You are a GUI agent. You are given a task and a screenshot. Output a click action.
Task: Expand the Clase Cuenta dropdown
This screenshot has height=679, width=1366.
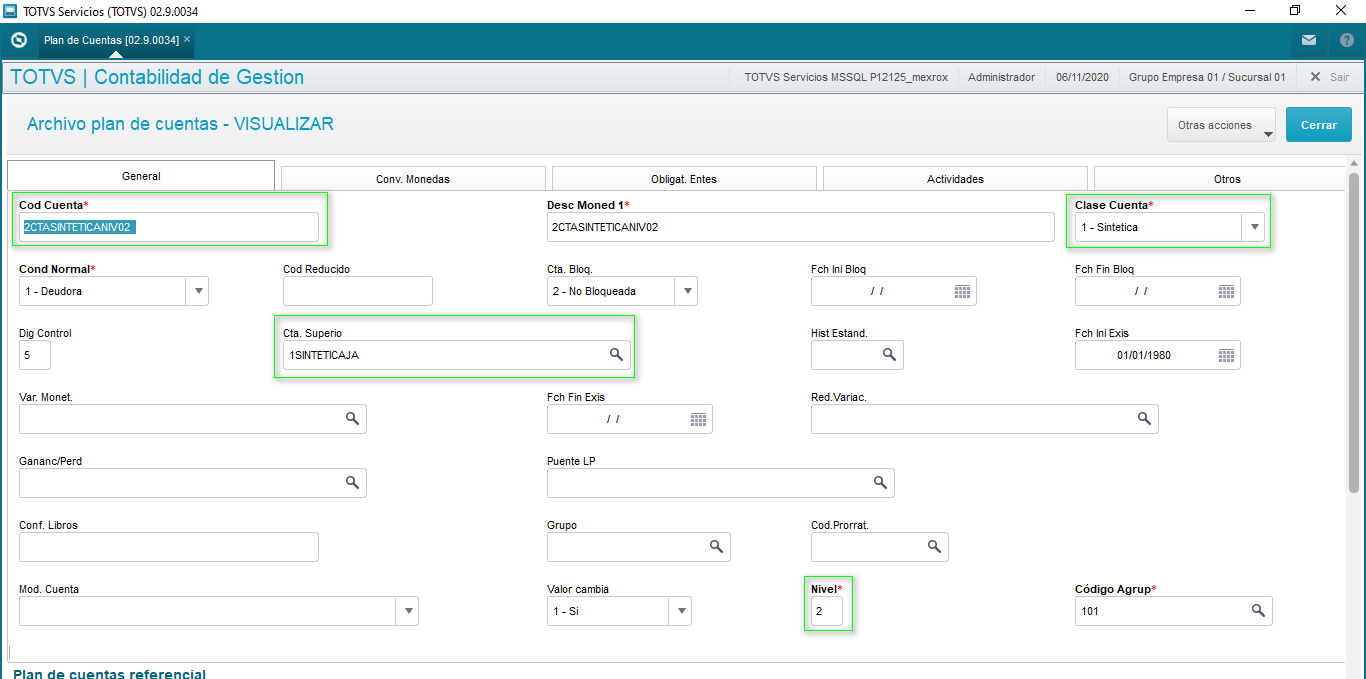point(1254,227)
